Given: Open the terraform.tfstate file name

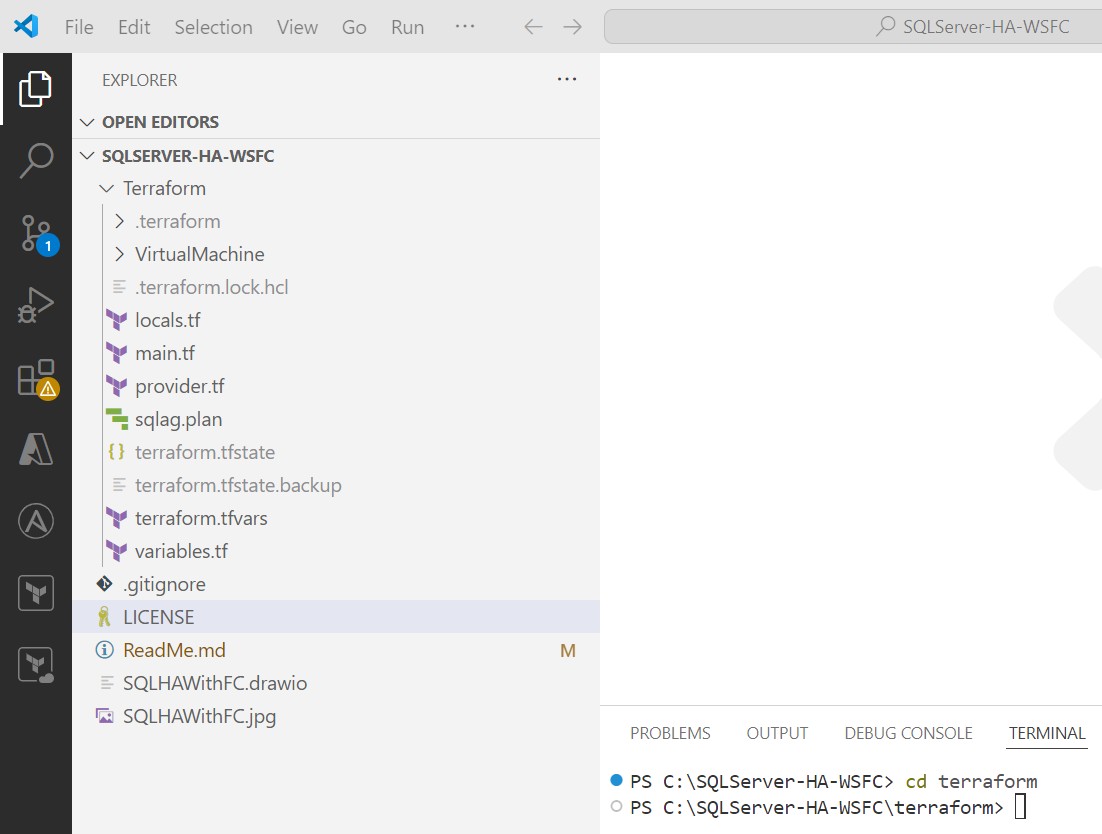Looking at the screenshot, I should tap(205, 452).
